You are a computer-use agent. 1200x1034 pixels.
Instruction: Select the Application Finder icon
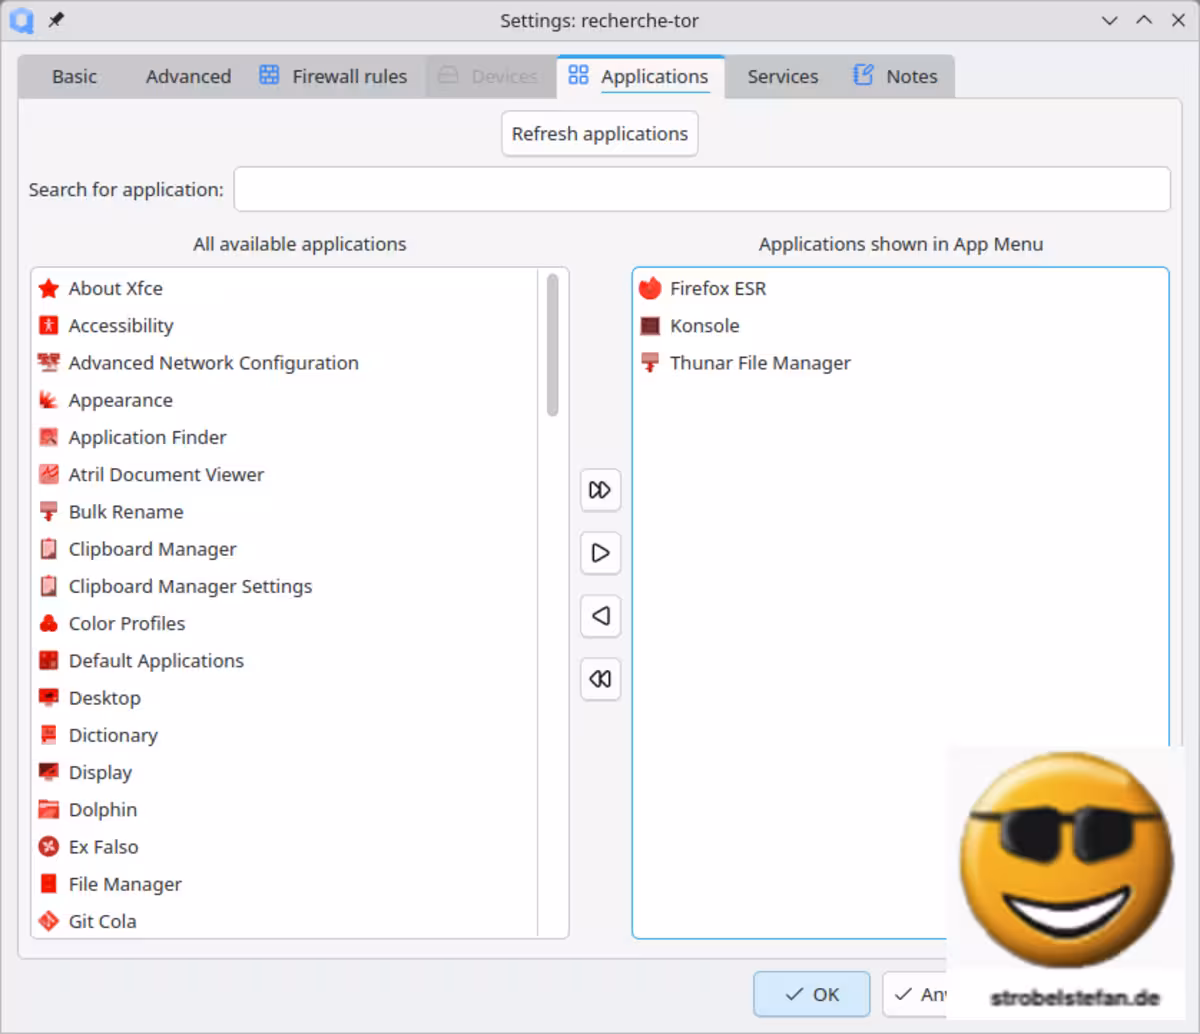[x=49, y=437]
